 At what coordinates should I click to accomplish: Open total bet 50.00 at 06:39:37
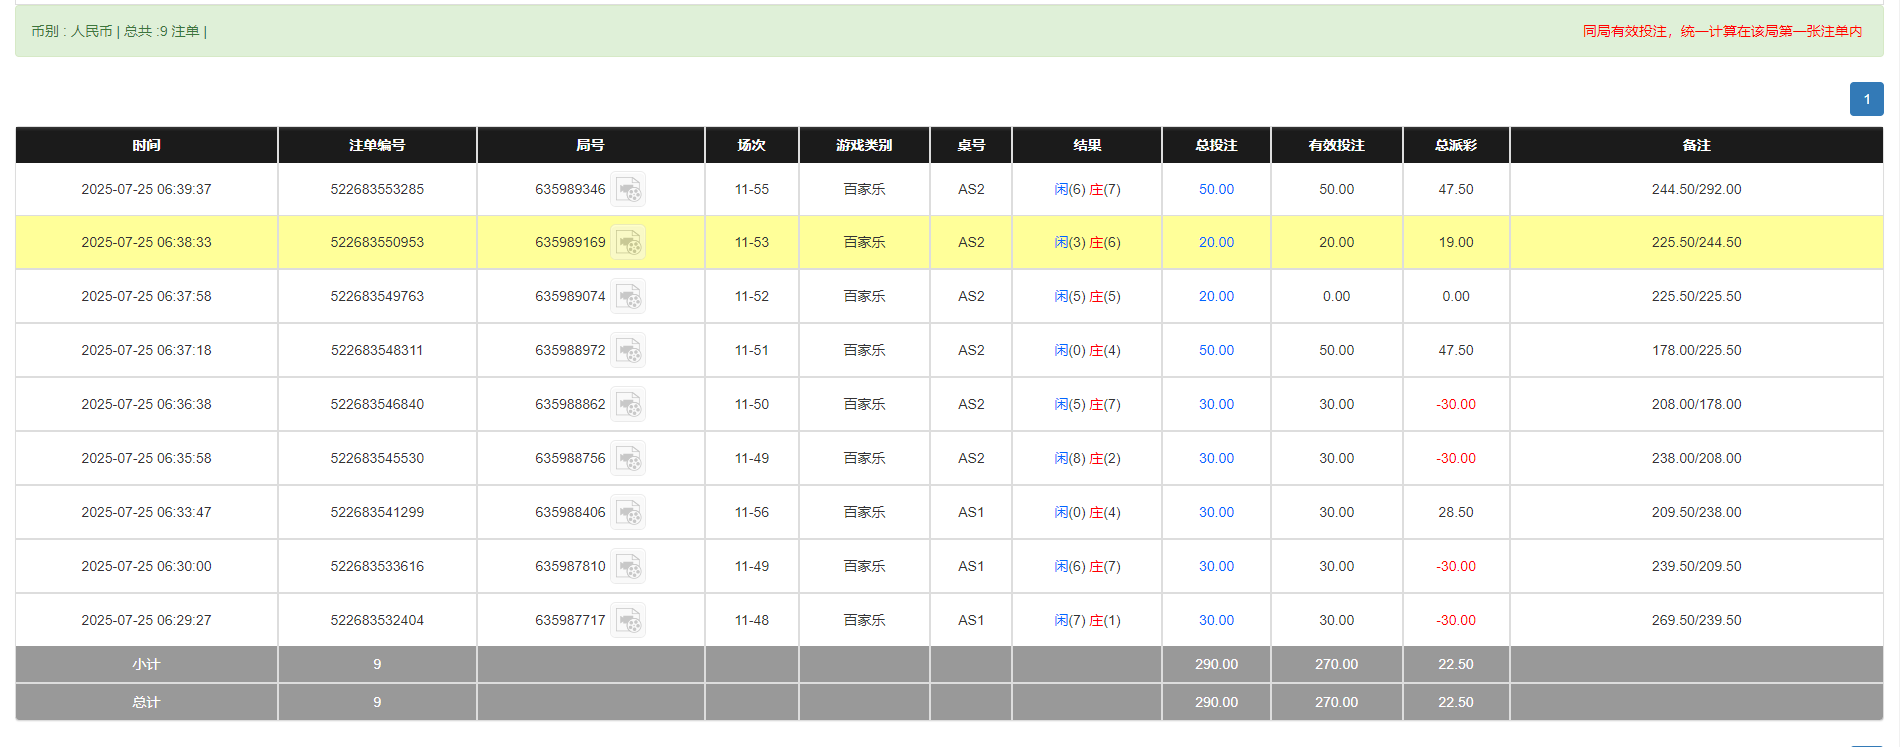click(x=1216, y=189)
